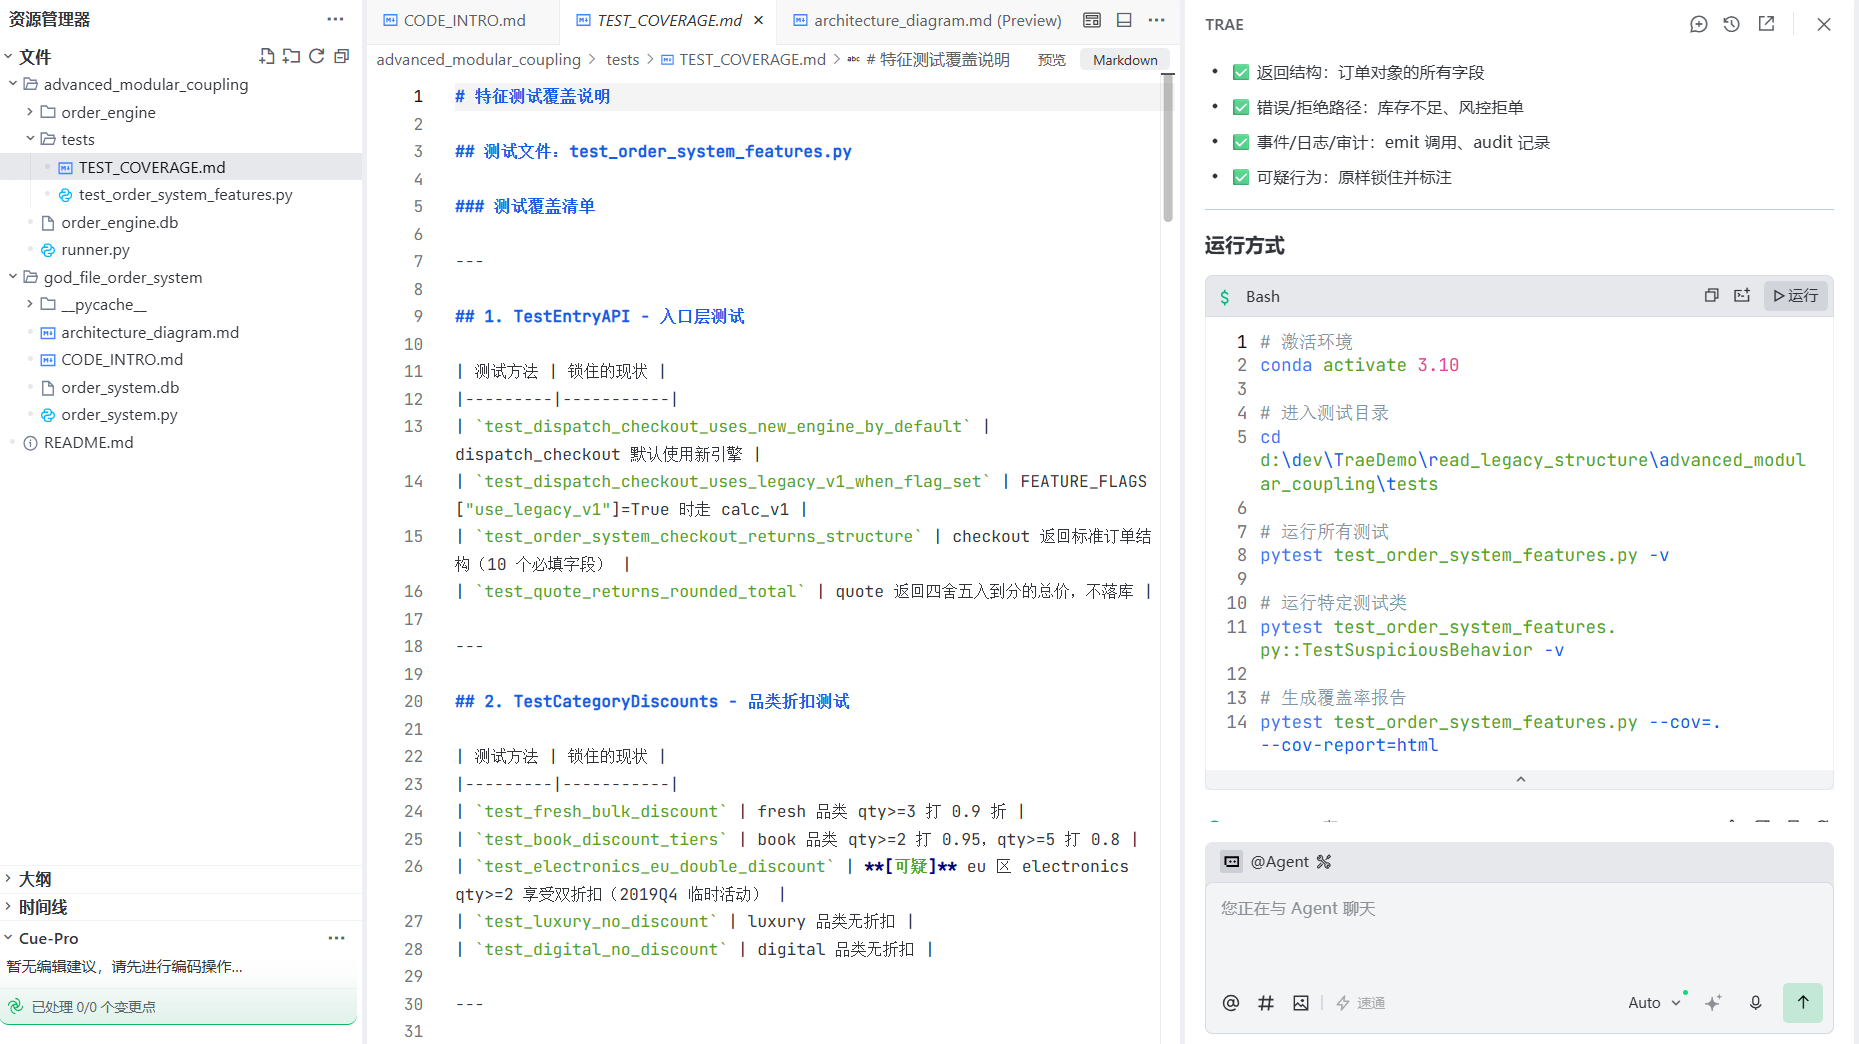Run the Bash code block
Image resolution: width=1859 pixels, height=1044 pixels.
tap(1796, 296)
